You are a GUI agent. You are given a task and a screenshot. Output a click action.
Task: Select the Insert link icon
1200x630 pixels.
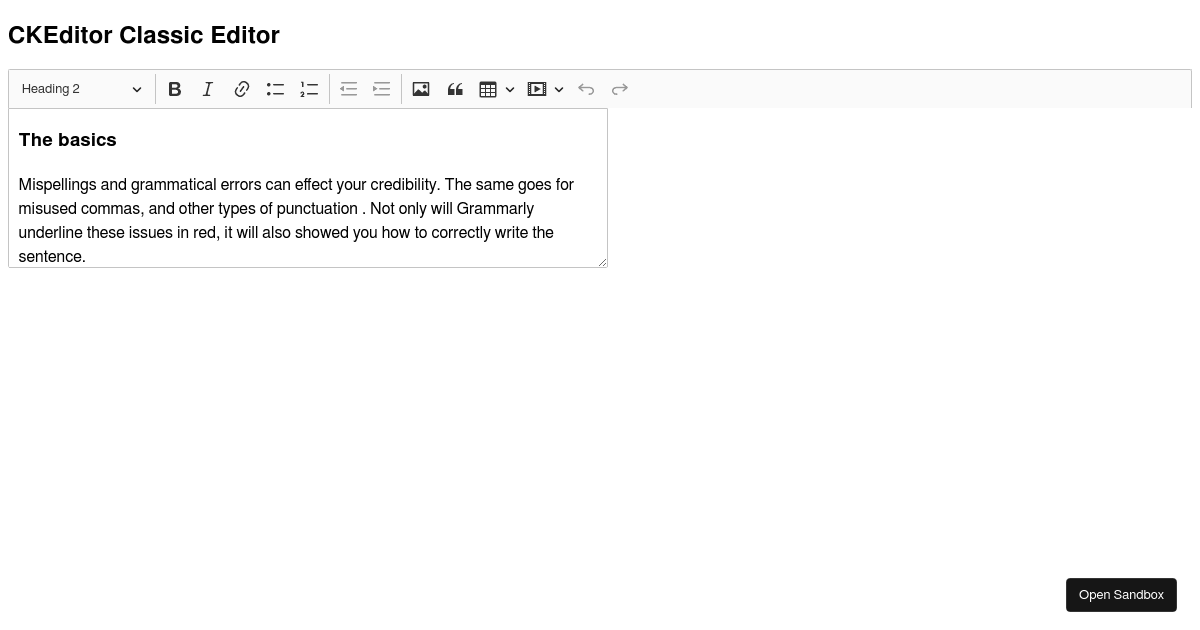pyautogui.click(x=242, y=89)
